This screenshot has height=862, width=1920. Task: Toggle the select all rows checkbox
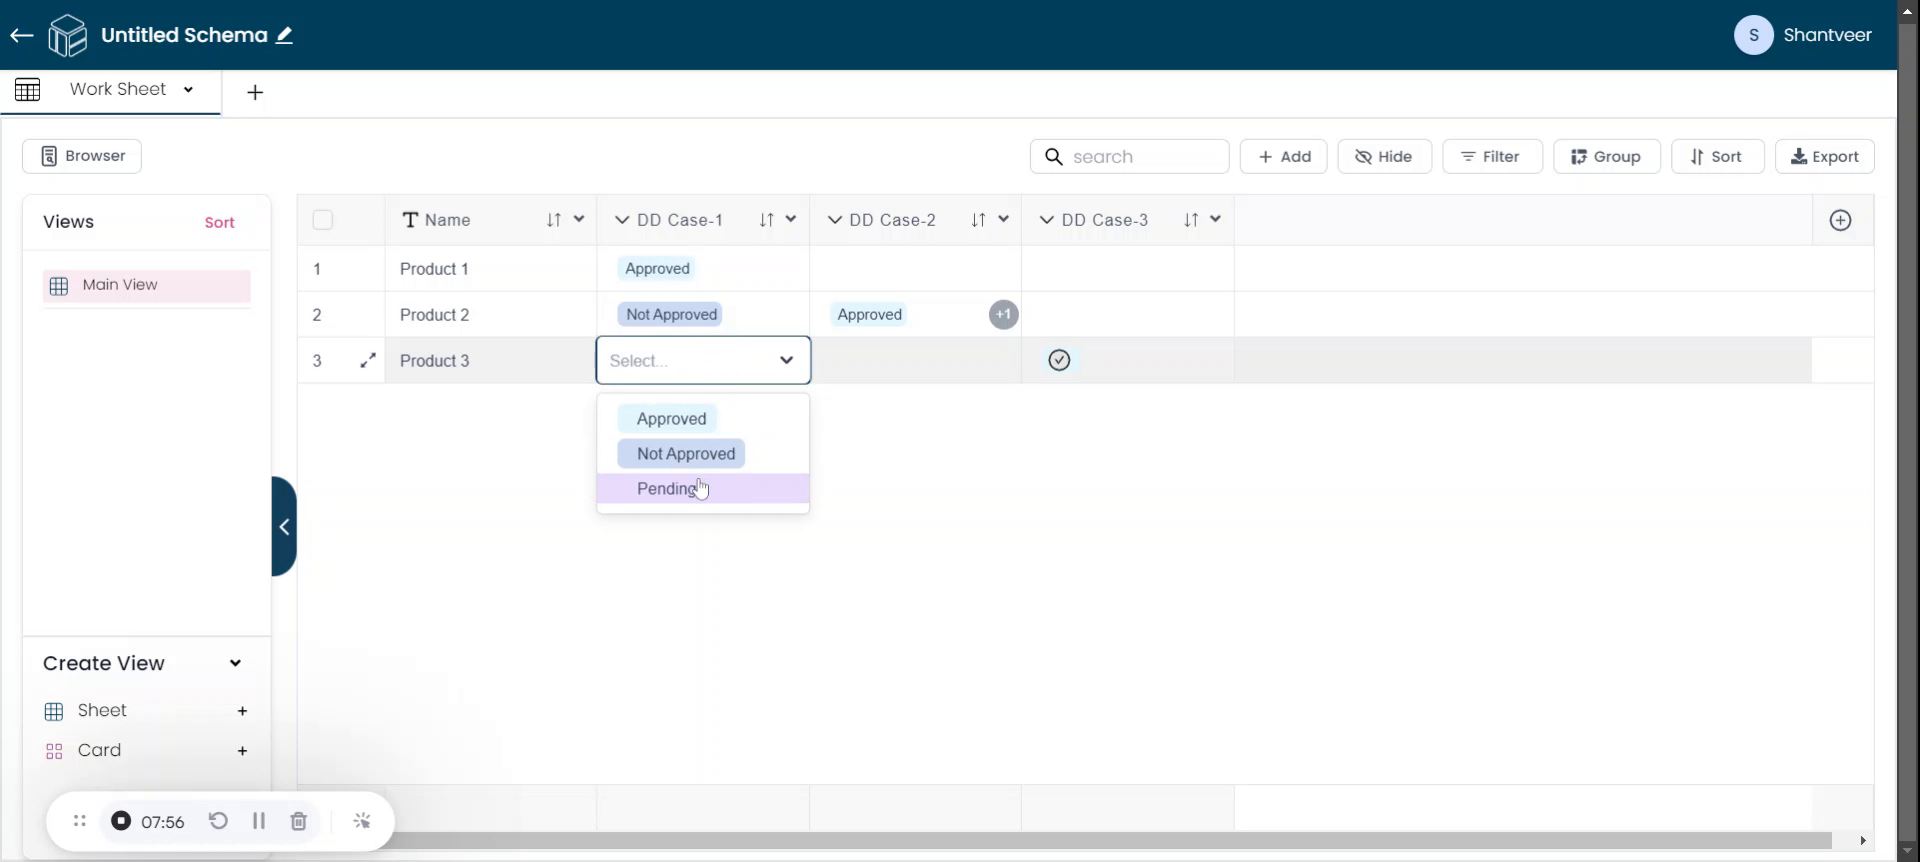point(322,220)
